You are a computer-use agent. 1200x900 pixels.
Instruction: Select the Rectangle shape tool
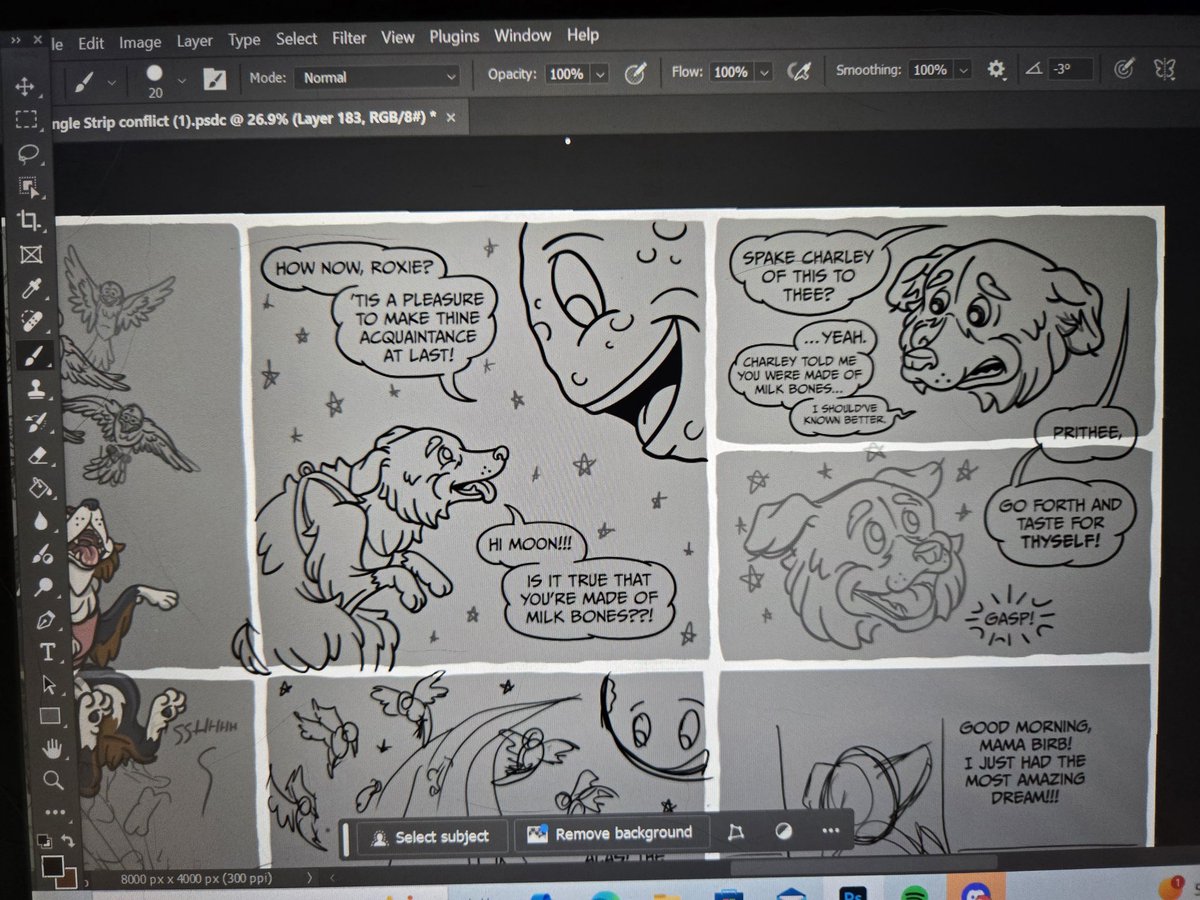click(50, 716)
